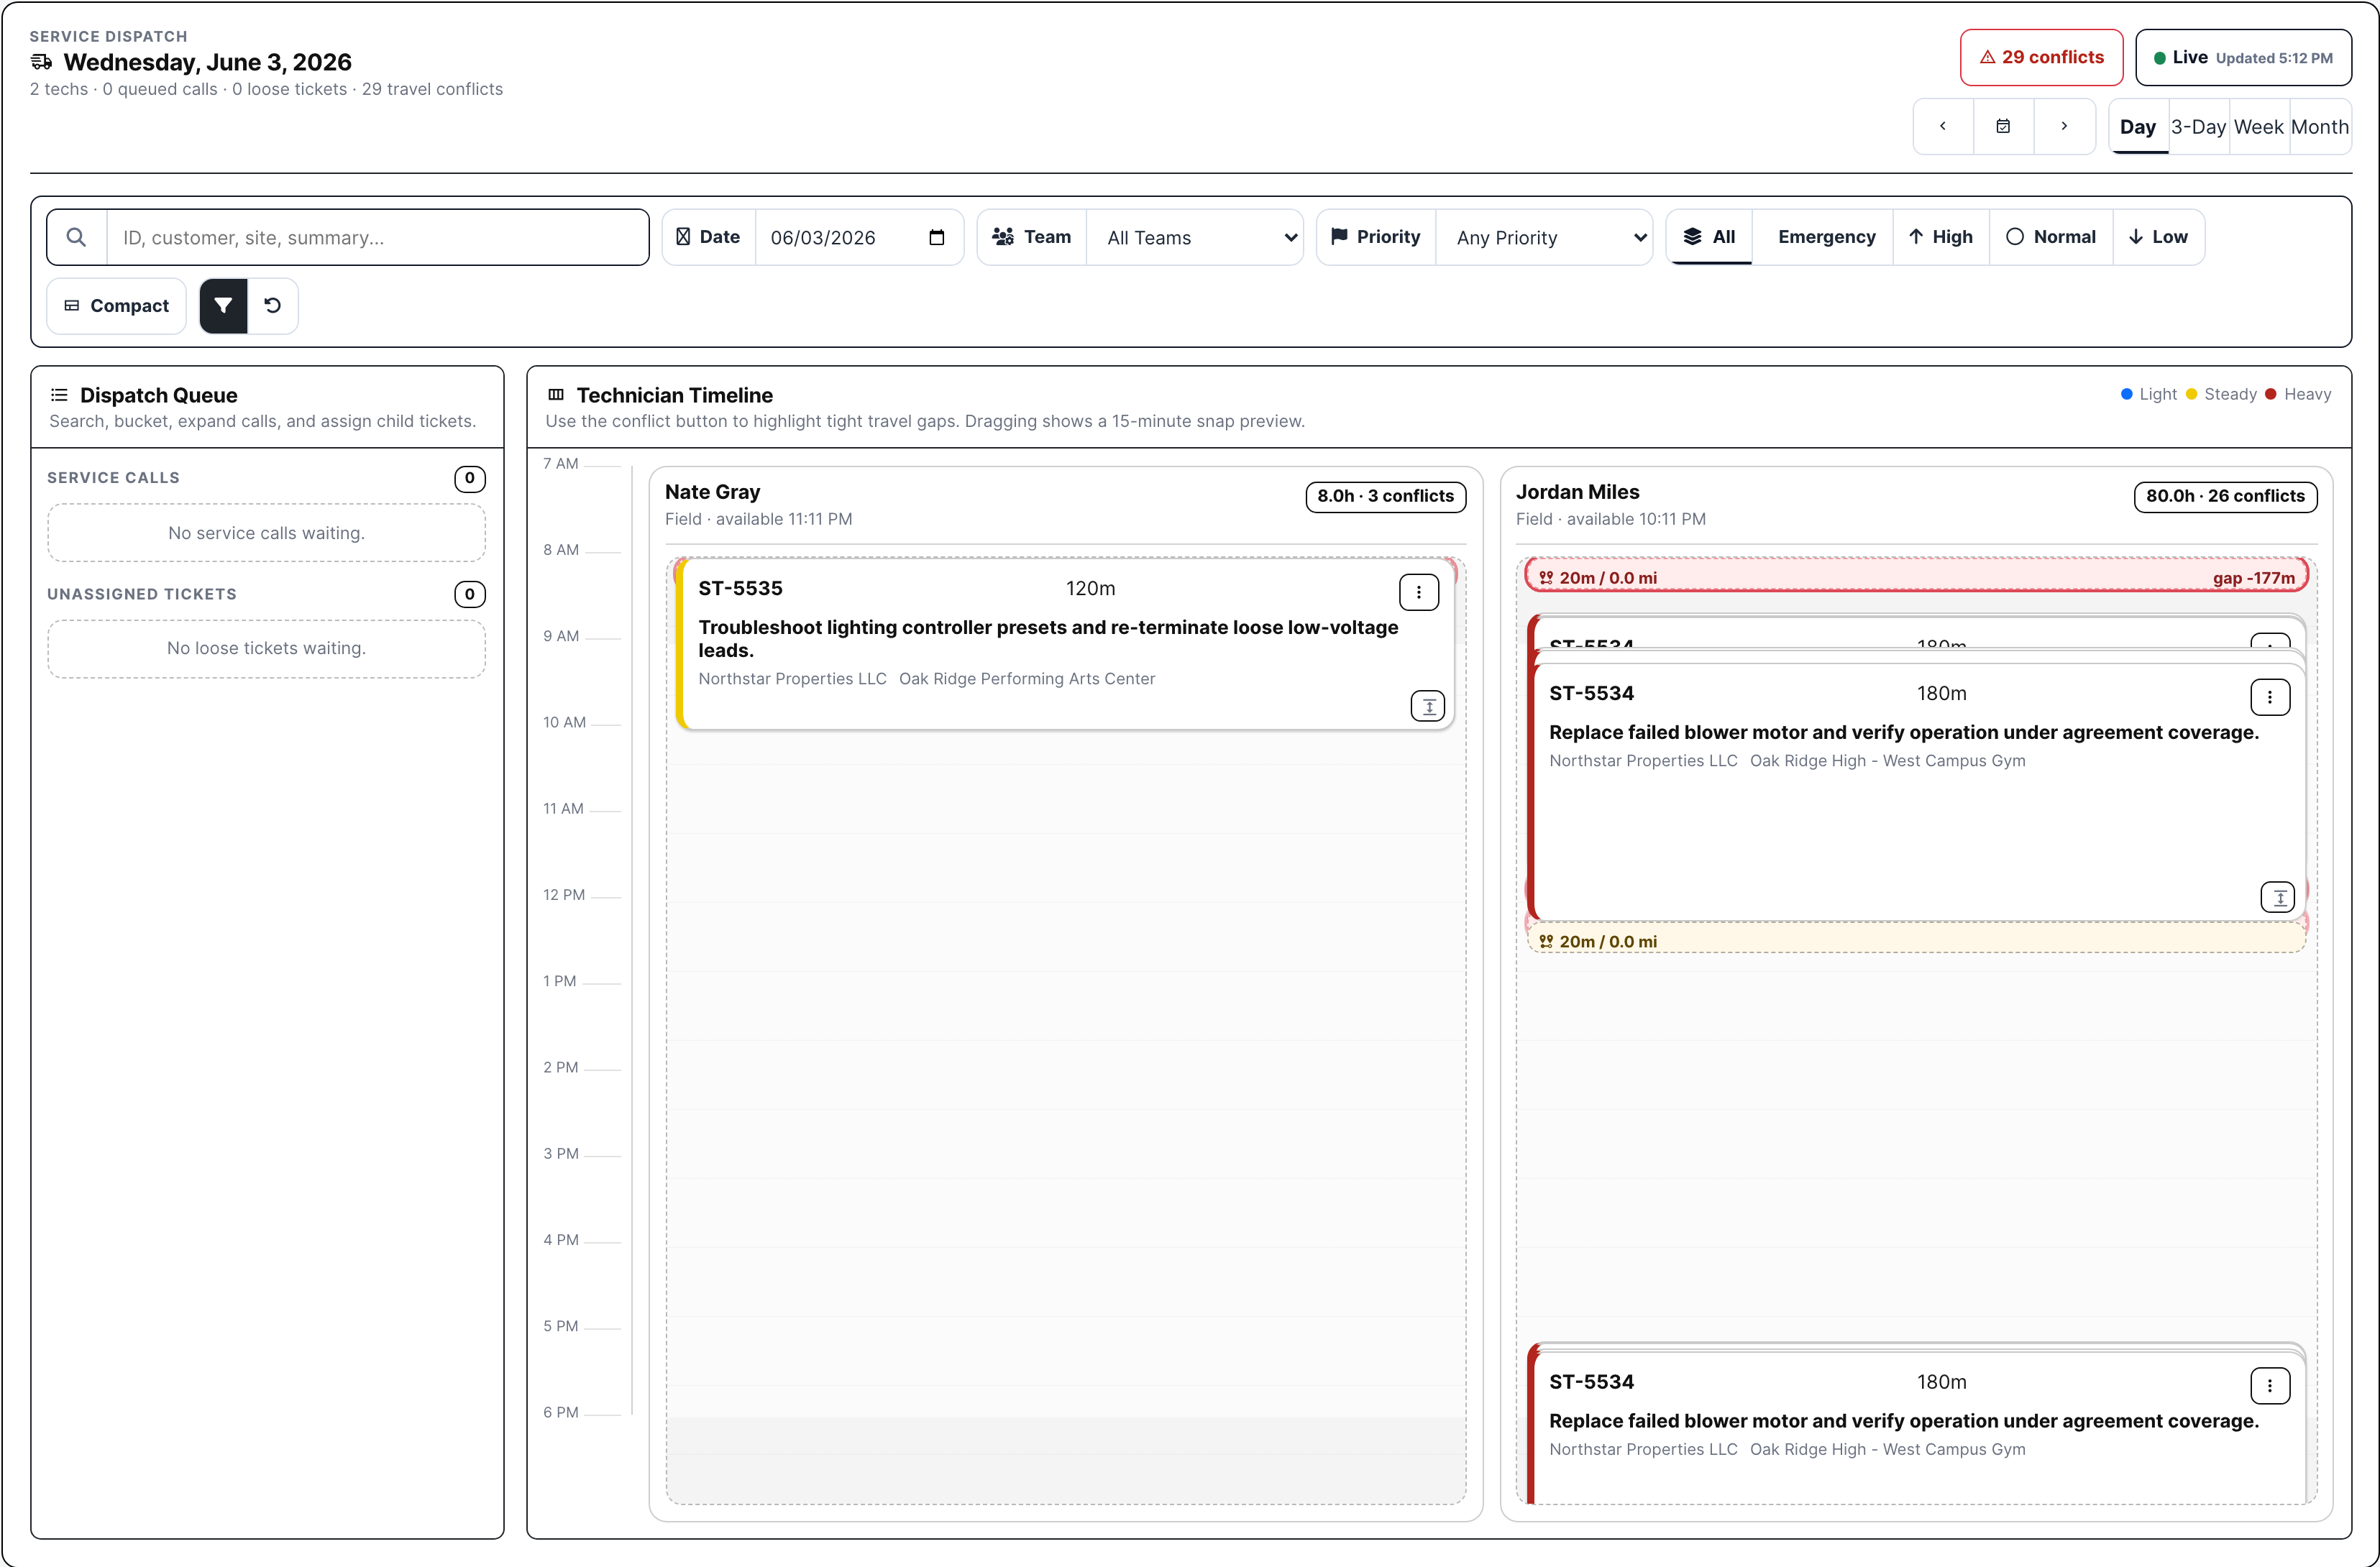Viewport: 2380px width, 1567px height.
Task: Click the service dispatch truck icon
Action: (x=41, y=62)
